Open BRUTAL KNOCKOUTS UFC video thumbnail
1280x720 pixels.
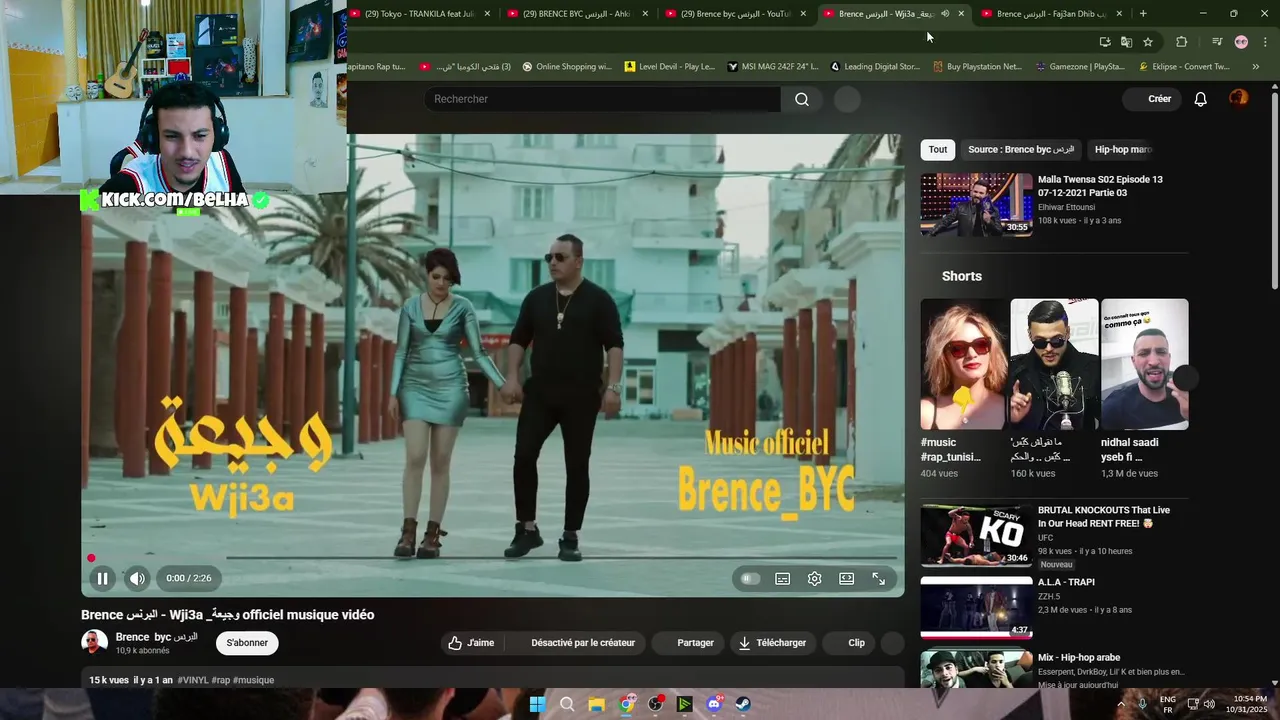pos(976,535)
